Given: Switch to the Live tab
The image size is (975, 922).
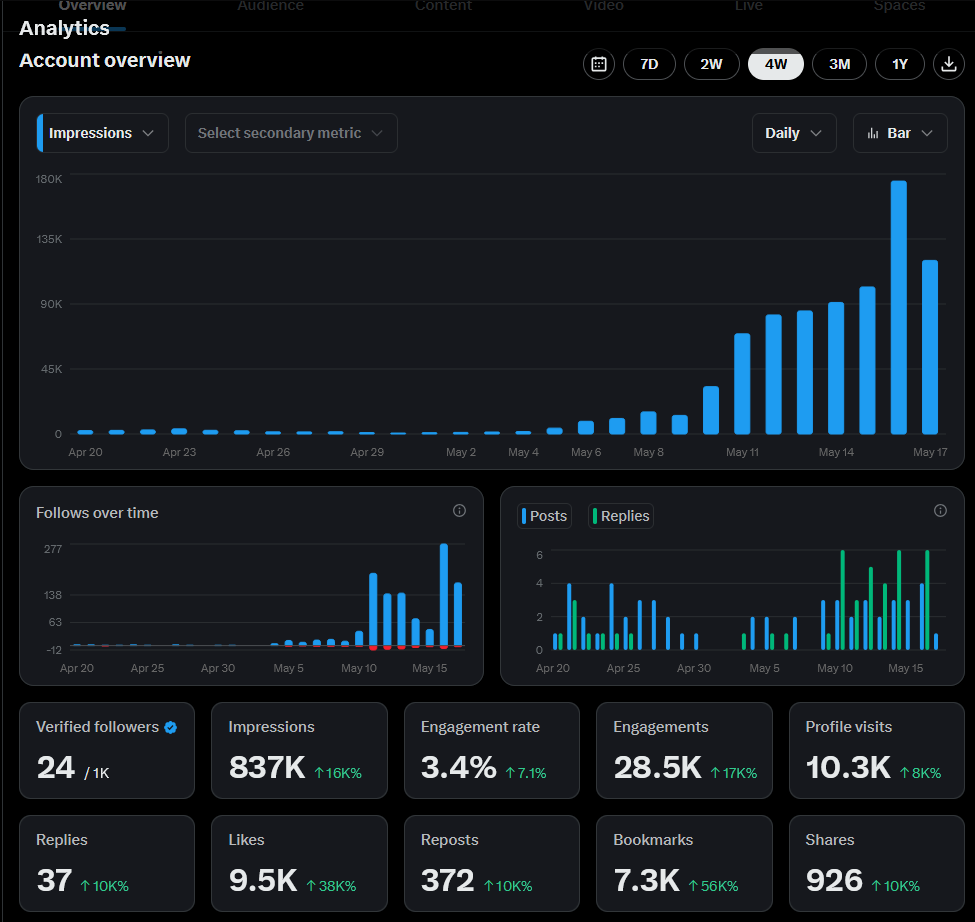Looking at the screenshot, I should 749,6.
